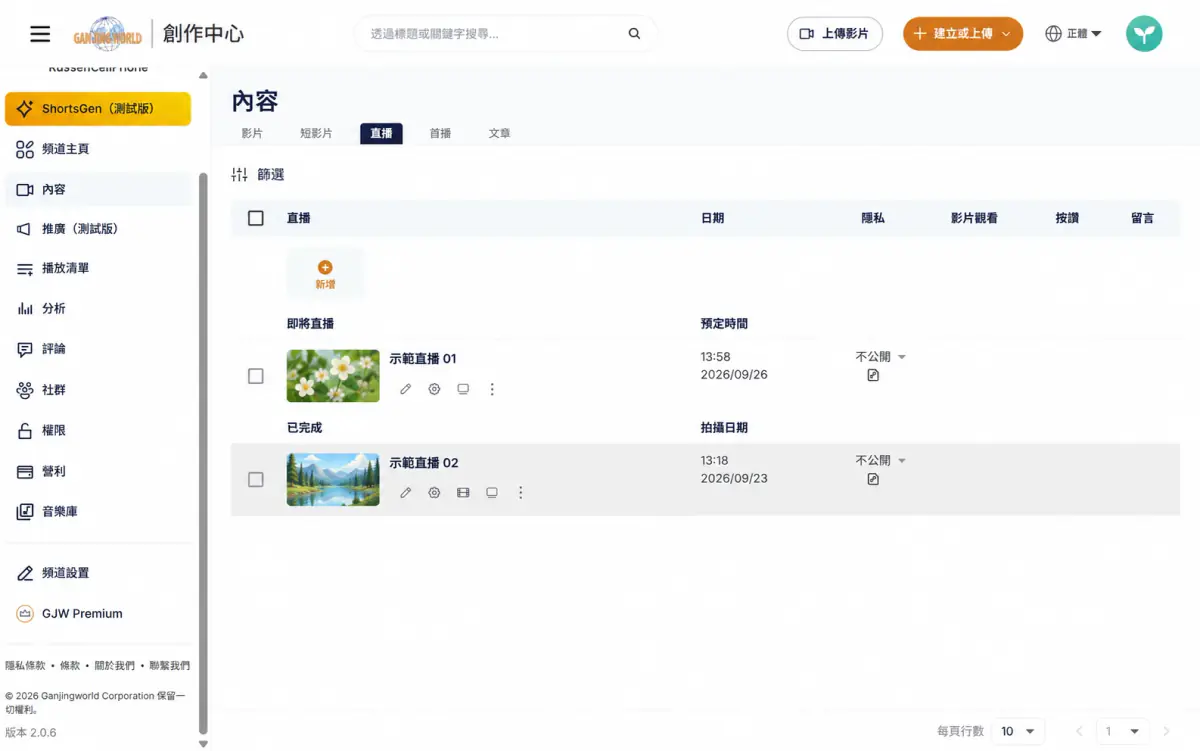Switch to the 短影片 tab
The width and height of the screenshot is (1200, 751).
coord(316,133)
